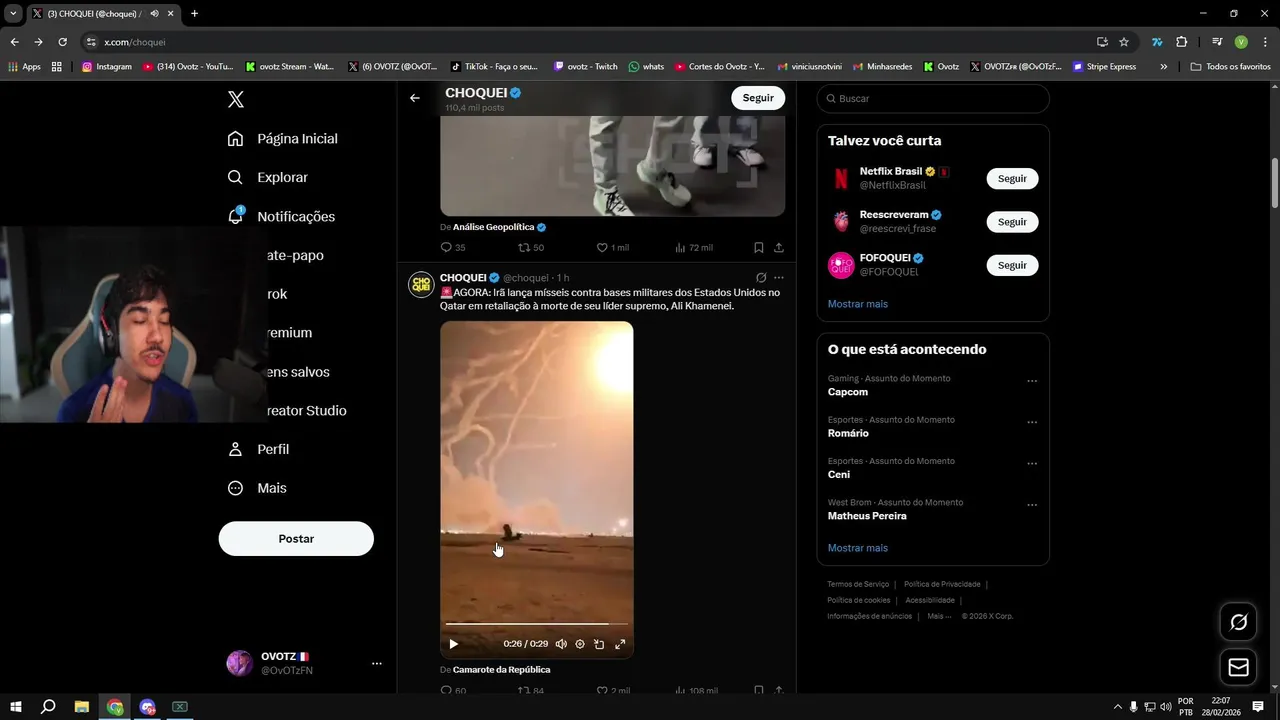Bookmark this page star icon

1124,42
